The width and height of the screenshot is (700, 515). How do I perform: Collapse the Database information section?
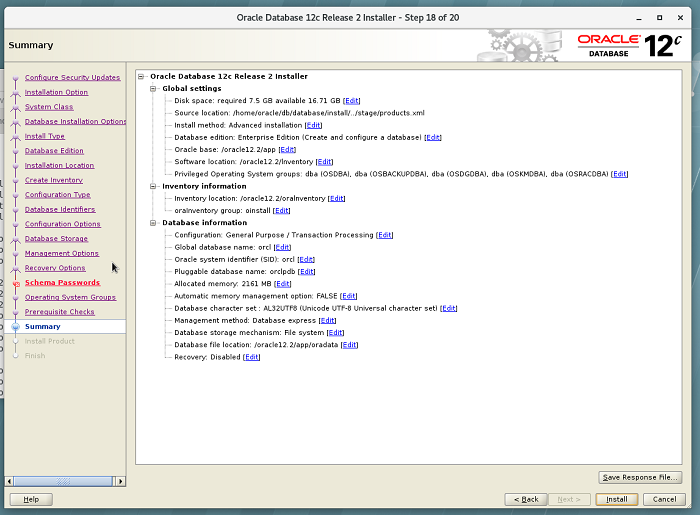(x=154, y=222)
